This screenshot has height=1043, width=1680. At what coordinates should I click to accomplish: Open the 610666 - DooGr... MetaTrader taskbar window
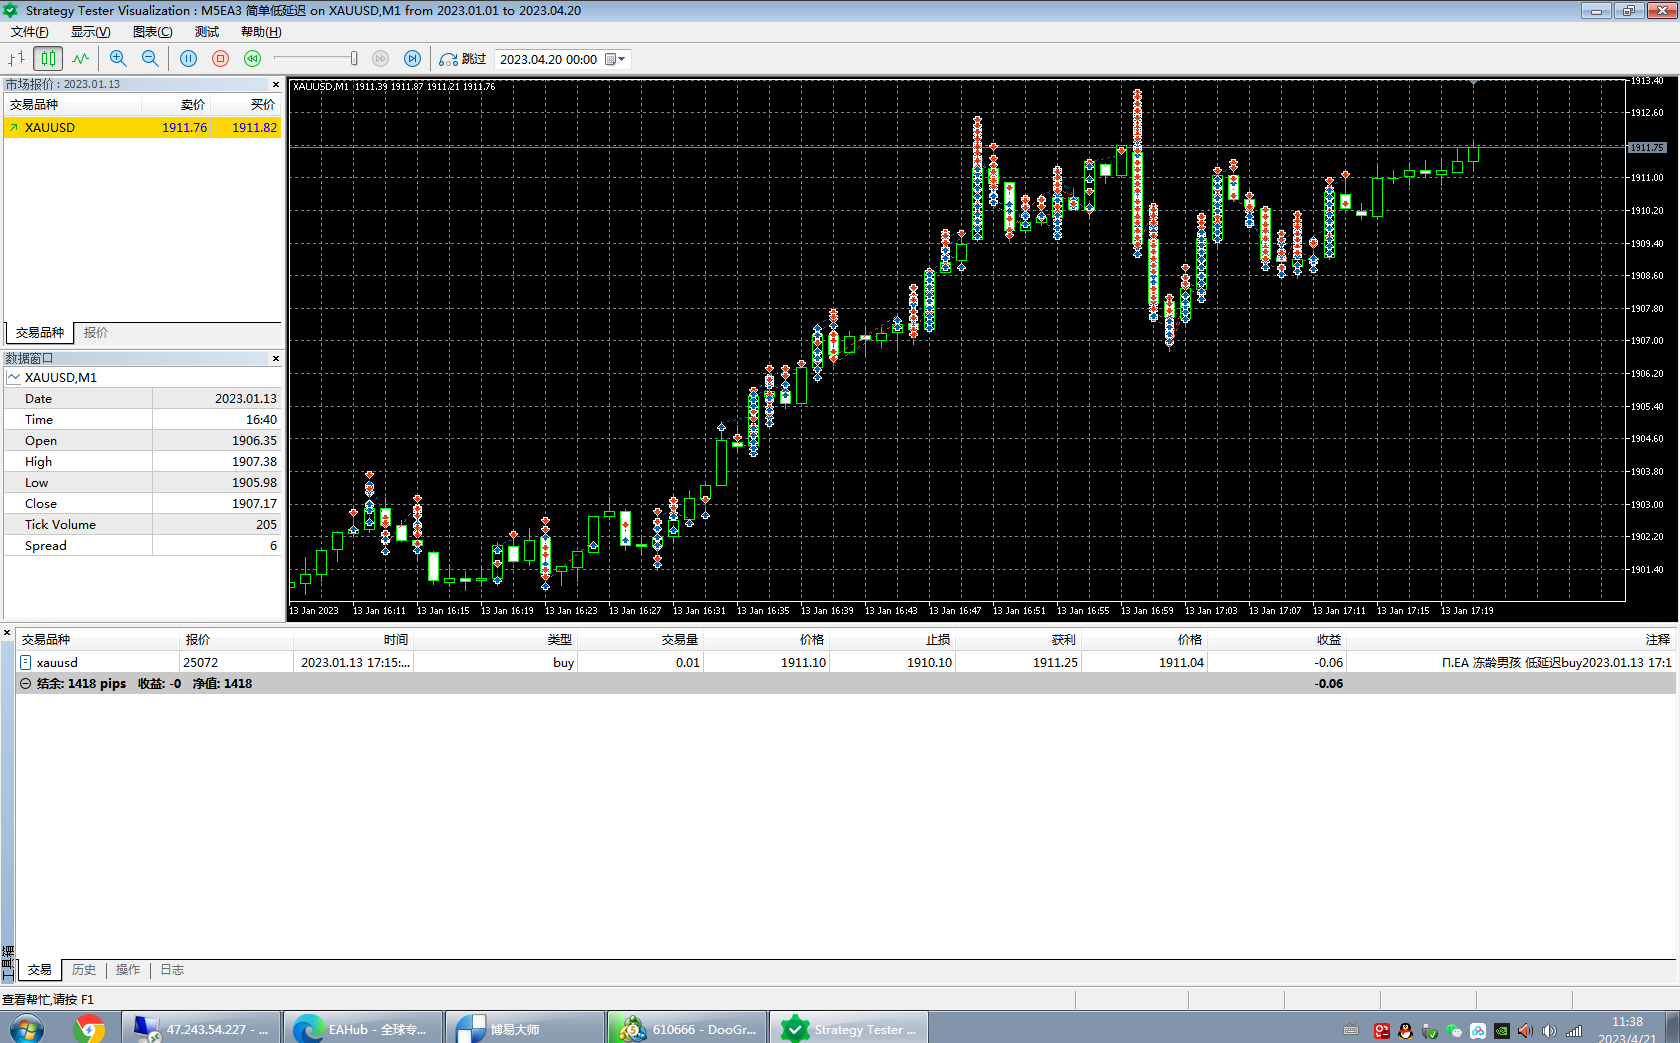(687, 1029)
